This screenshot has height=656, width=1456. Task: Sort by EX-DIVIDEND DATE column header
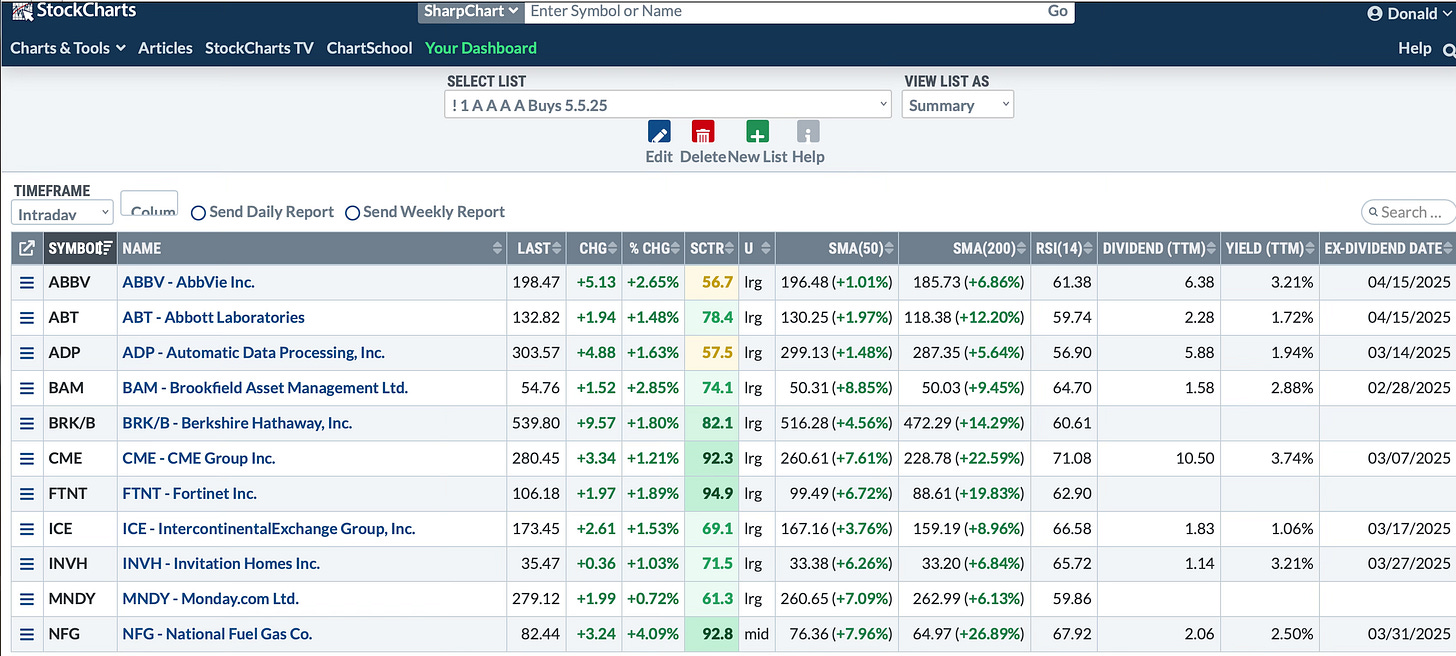pos(1387,248)
